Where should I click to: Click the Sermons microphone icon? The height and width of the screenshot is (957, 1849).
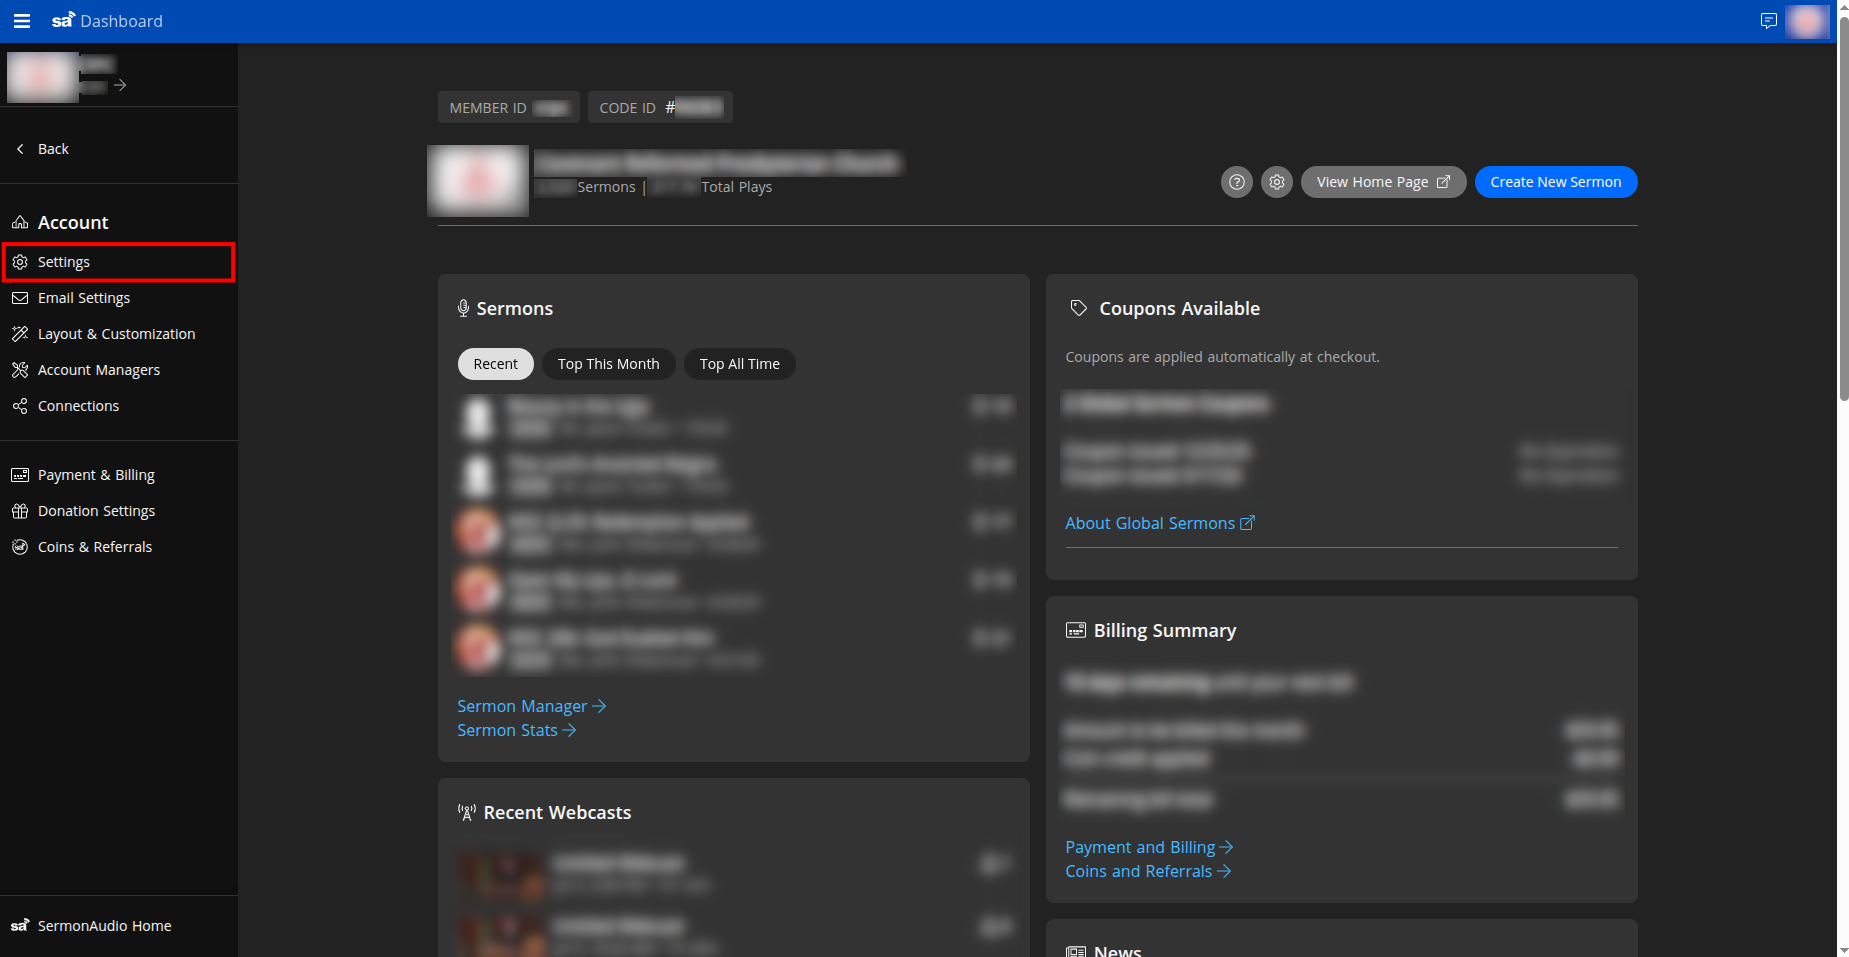pos(463,308)
